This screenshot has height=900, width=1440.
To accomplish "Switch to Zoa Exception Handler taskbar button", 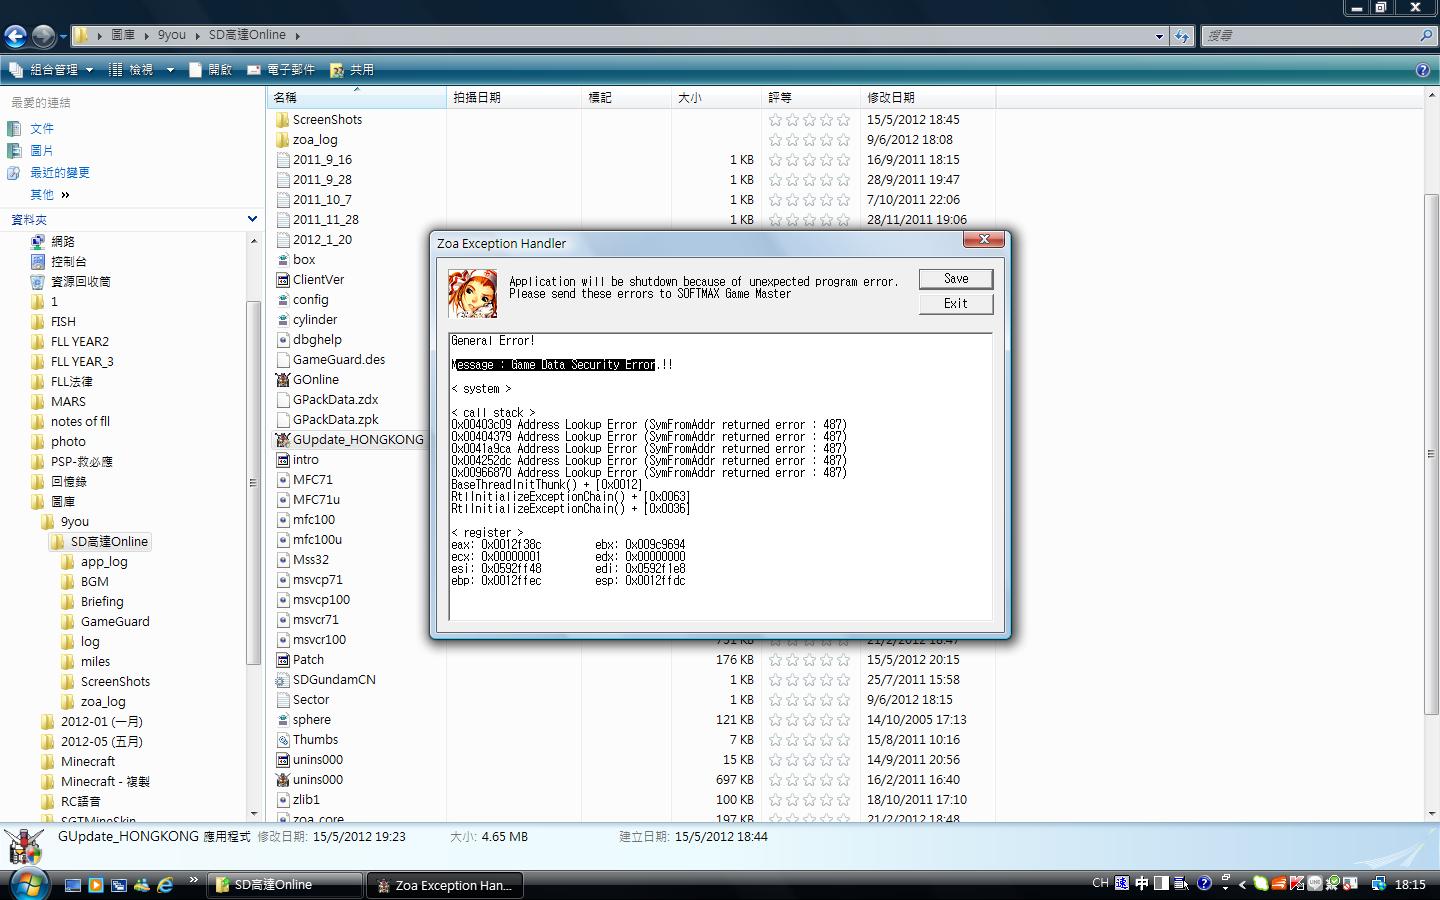I will tap(445, 885).
